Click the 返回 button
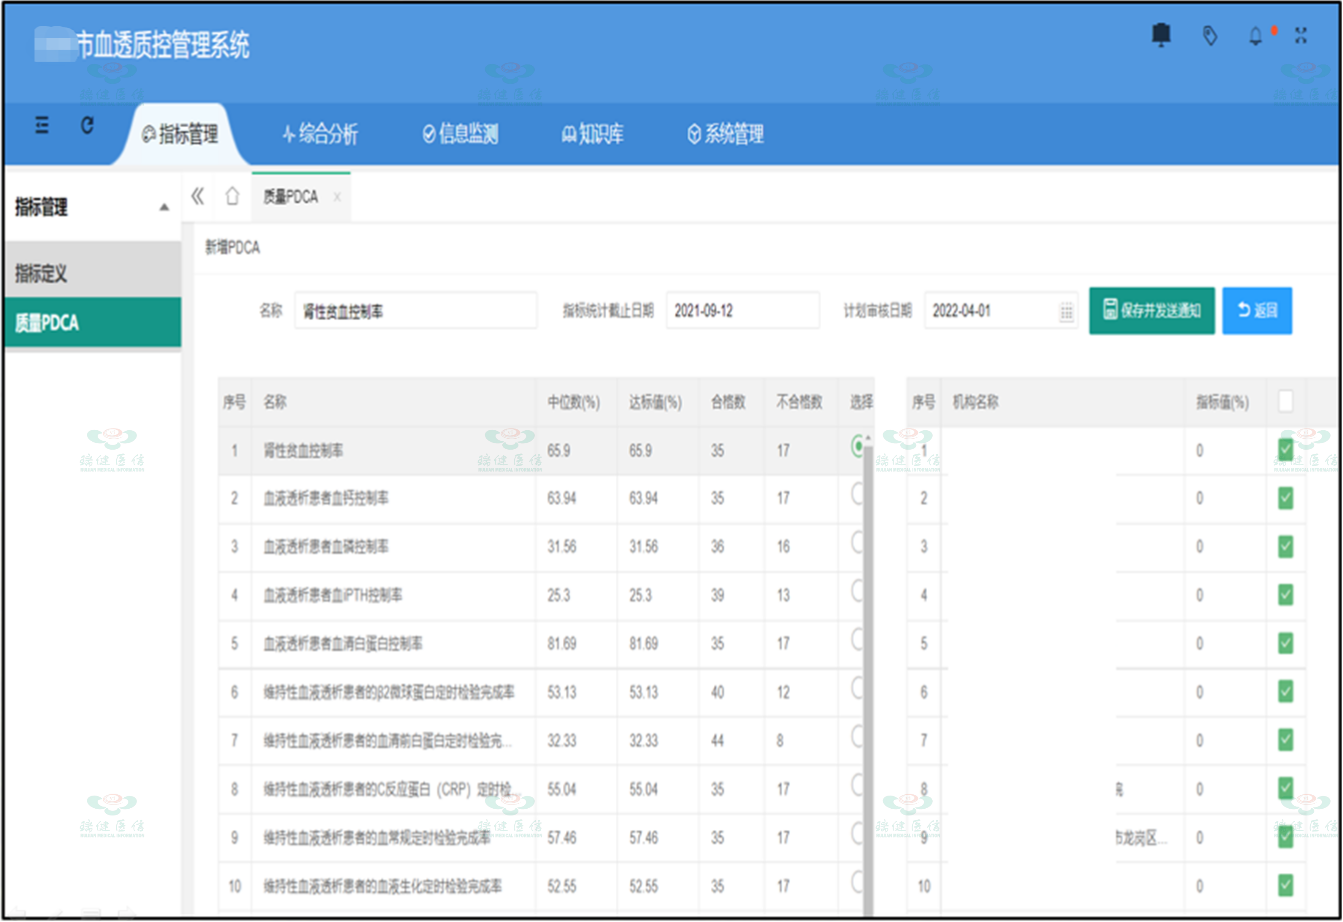This screenshot has width=1343, height=922. click(x=1257, y=311)
